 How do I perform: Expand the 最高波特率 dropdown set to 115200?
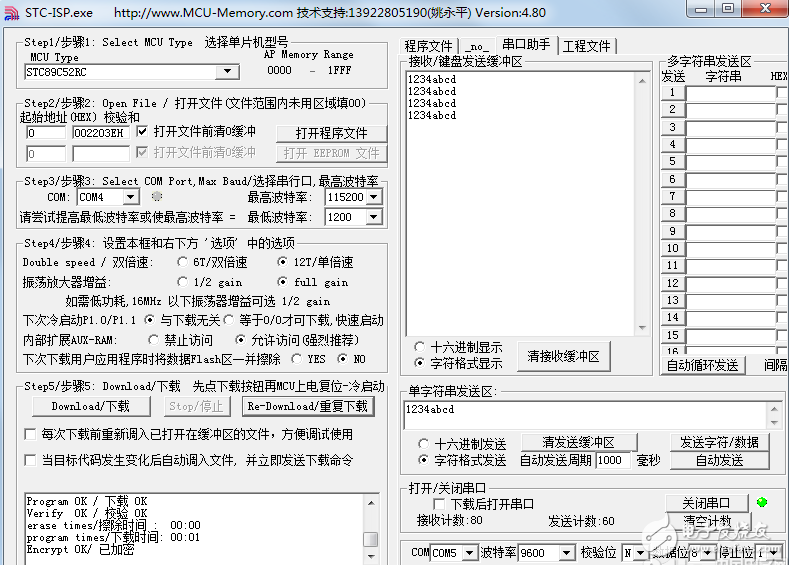[x=373, y=197]
